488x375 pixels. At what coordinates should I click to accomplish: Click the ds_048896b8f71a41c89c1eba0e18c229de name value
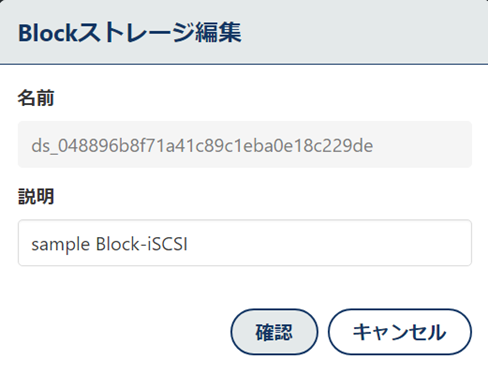pyautogui.click(x=202, y=146)
